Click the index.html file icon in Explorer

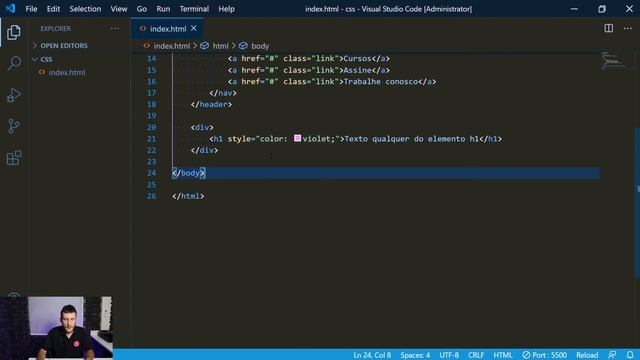(42, 72)
